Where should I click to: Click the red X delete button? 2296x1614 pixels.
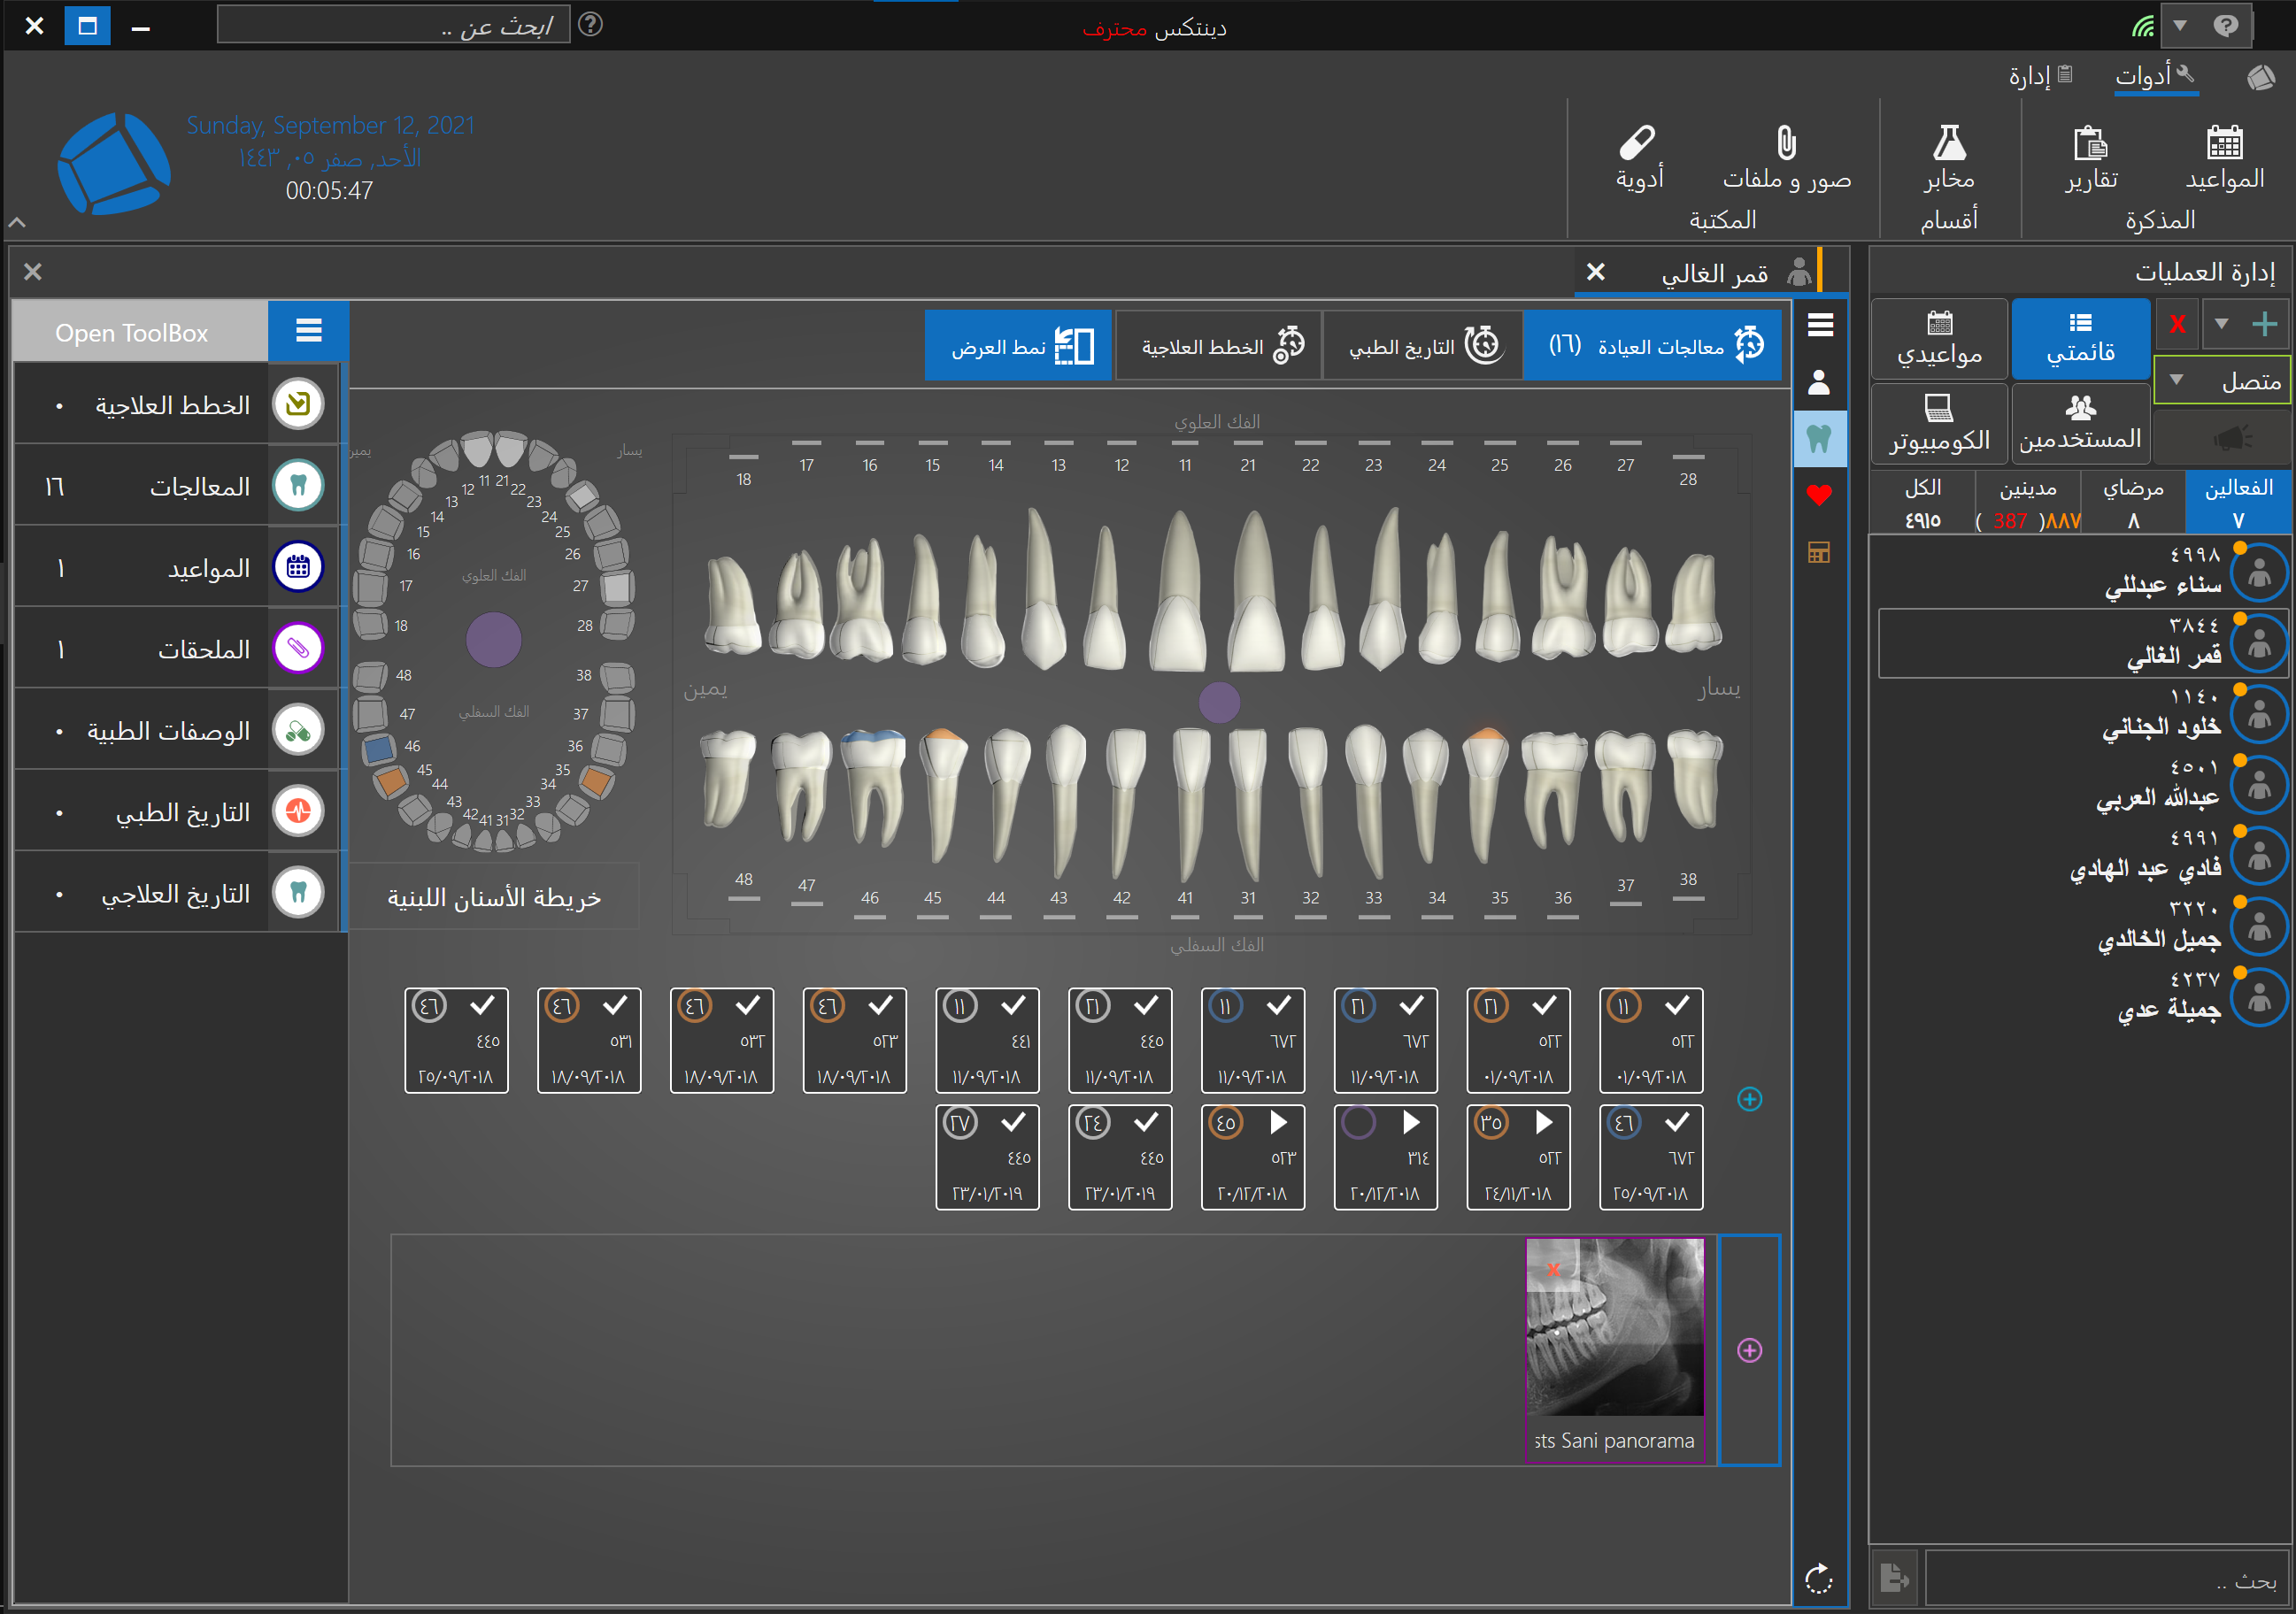click(x=2177, y=324)
